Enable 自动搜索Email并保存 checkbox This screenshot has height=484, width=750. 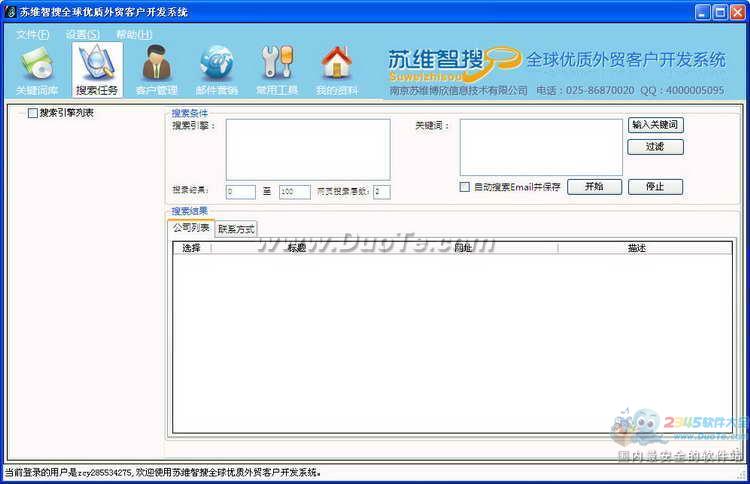point(464,187)
